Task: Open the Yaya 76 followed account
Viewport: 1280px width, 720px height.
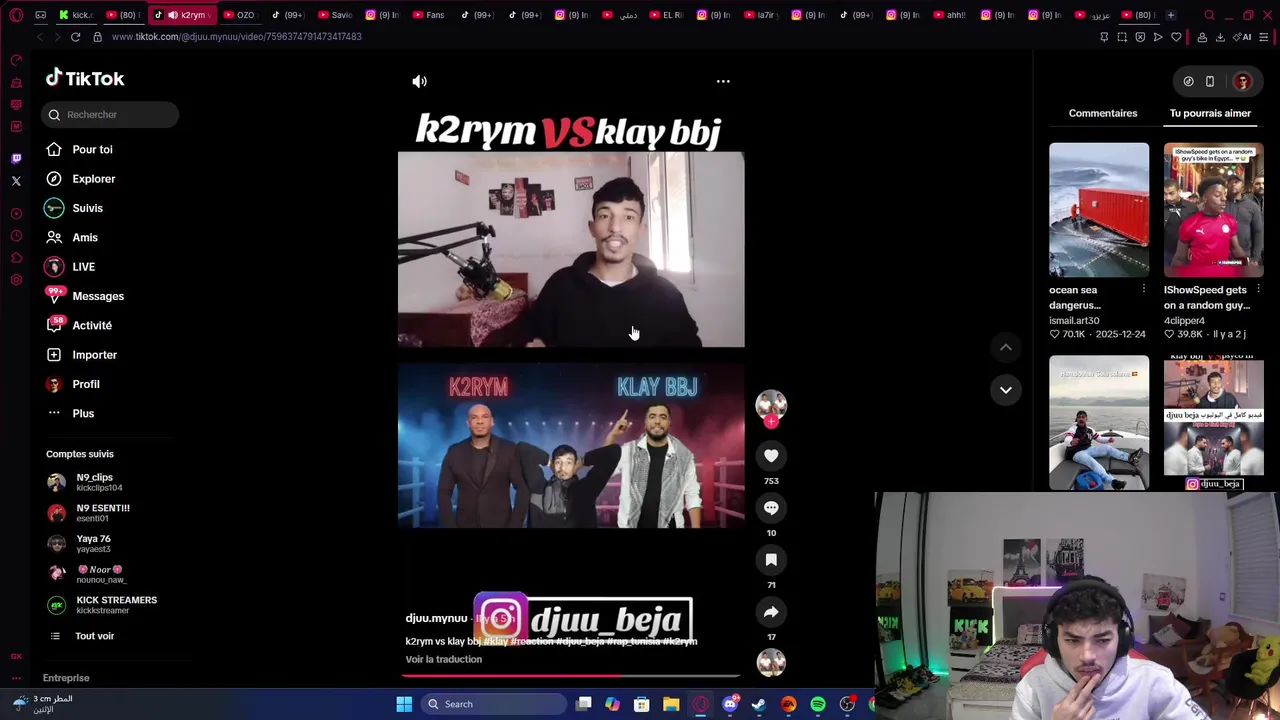Action: click(95, 543)
